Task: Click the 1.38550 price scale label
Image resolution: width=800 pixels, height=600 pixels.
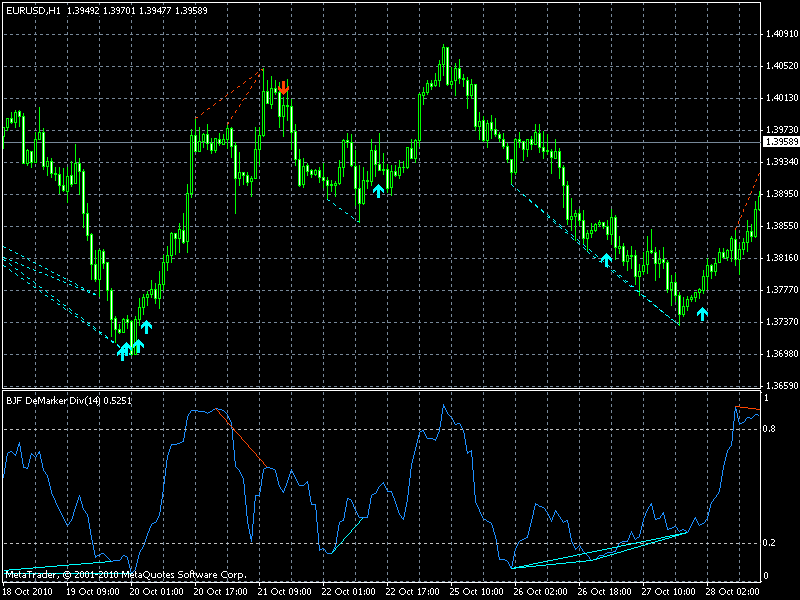Action: point(782,226)
